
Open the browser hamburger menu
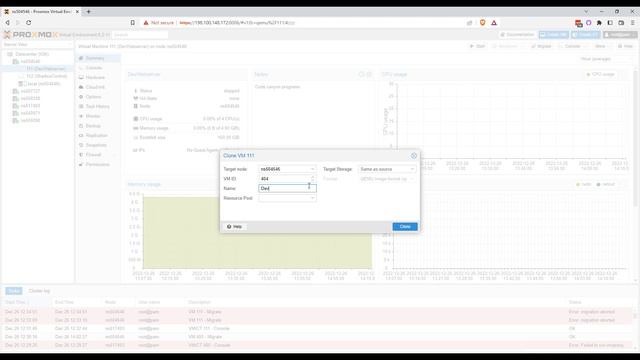[x=633, y=23]
